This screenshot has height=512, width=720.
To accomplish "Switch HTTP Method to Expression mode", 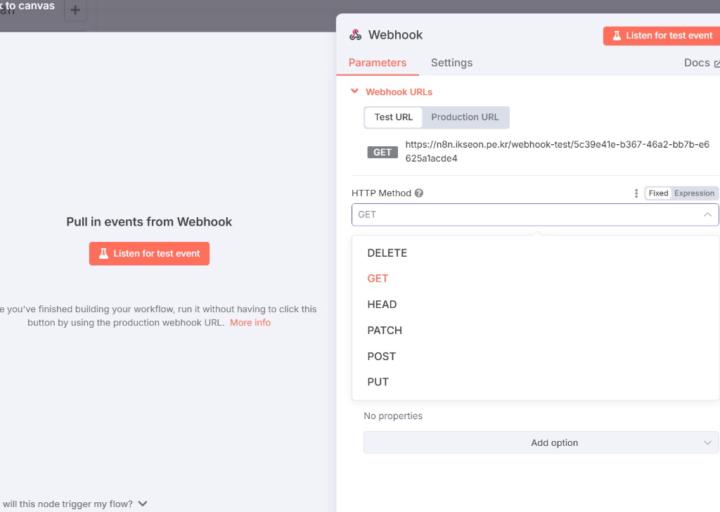I will [694, 193].
